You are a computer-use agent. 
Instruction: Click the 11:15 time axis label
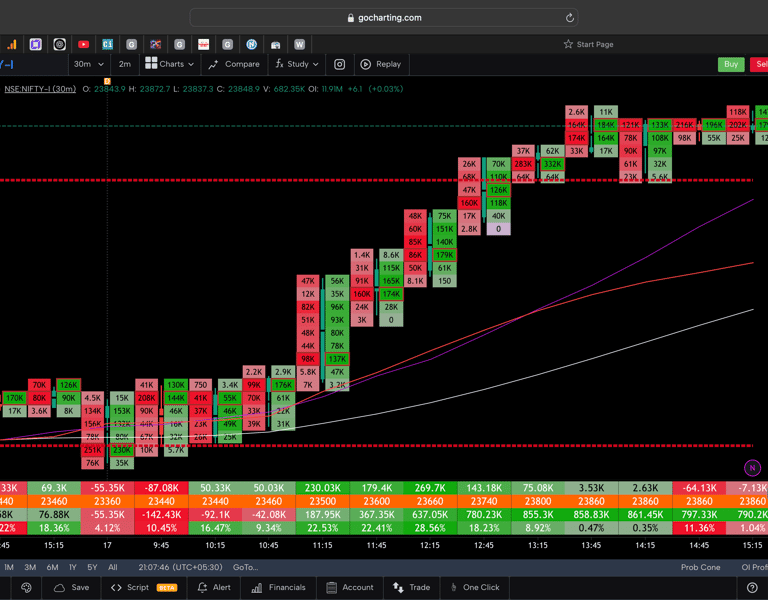pyautogui.click(x=322, y=545)
